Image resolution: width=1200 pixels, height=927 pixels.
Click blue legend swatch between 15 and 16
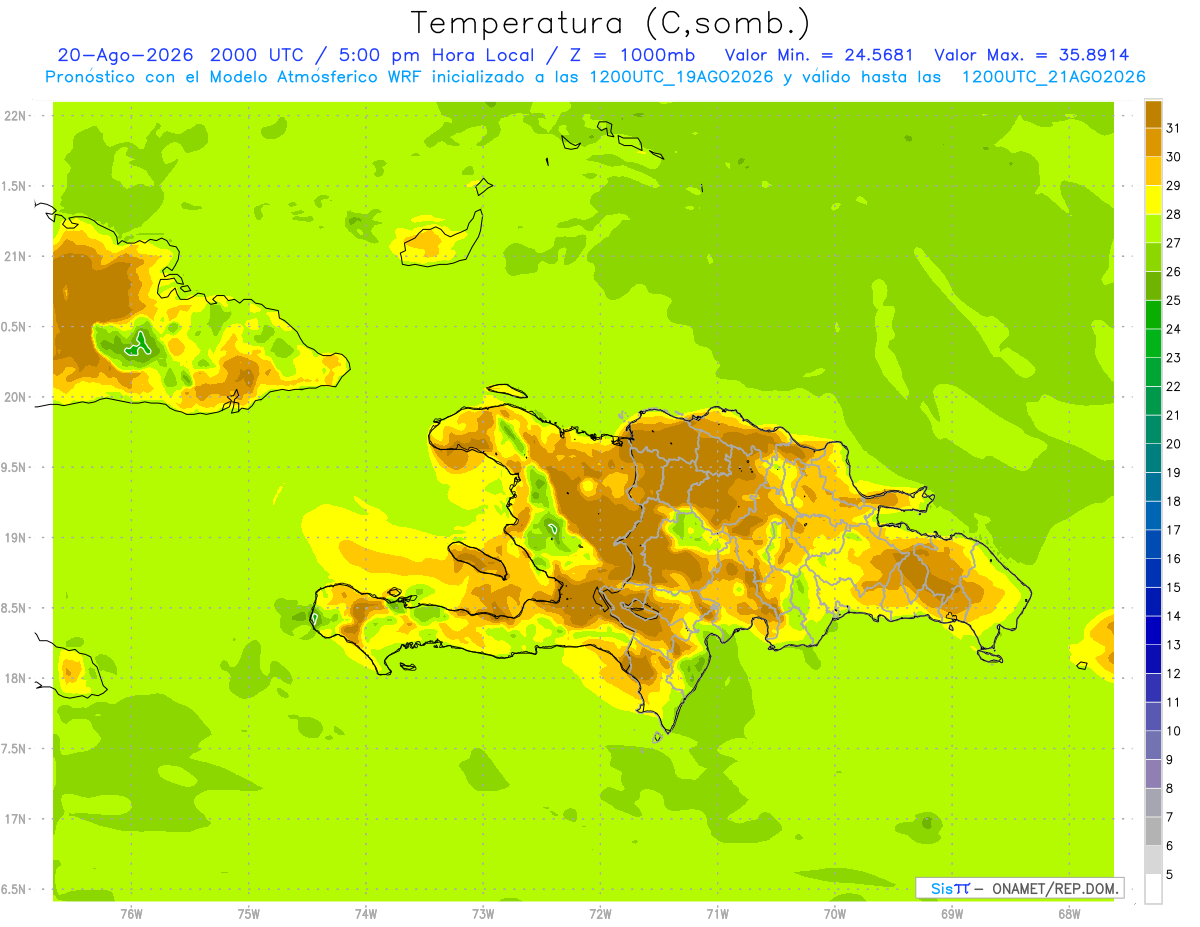tap(1153, 572)
